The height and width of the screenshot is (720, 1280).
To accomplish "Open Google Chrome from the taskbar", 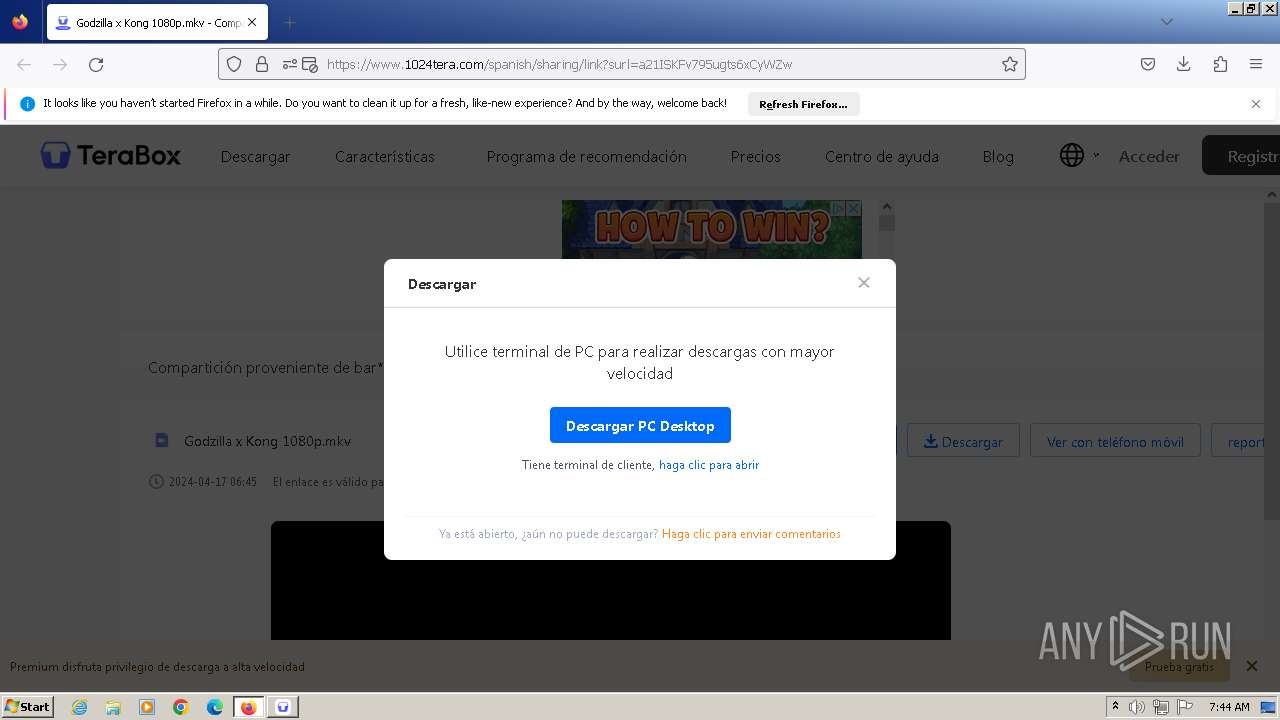I will (181, 707).
